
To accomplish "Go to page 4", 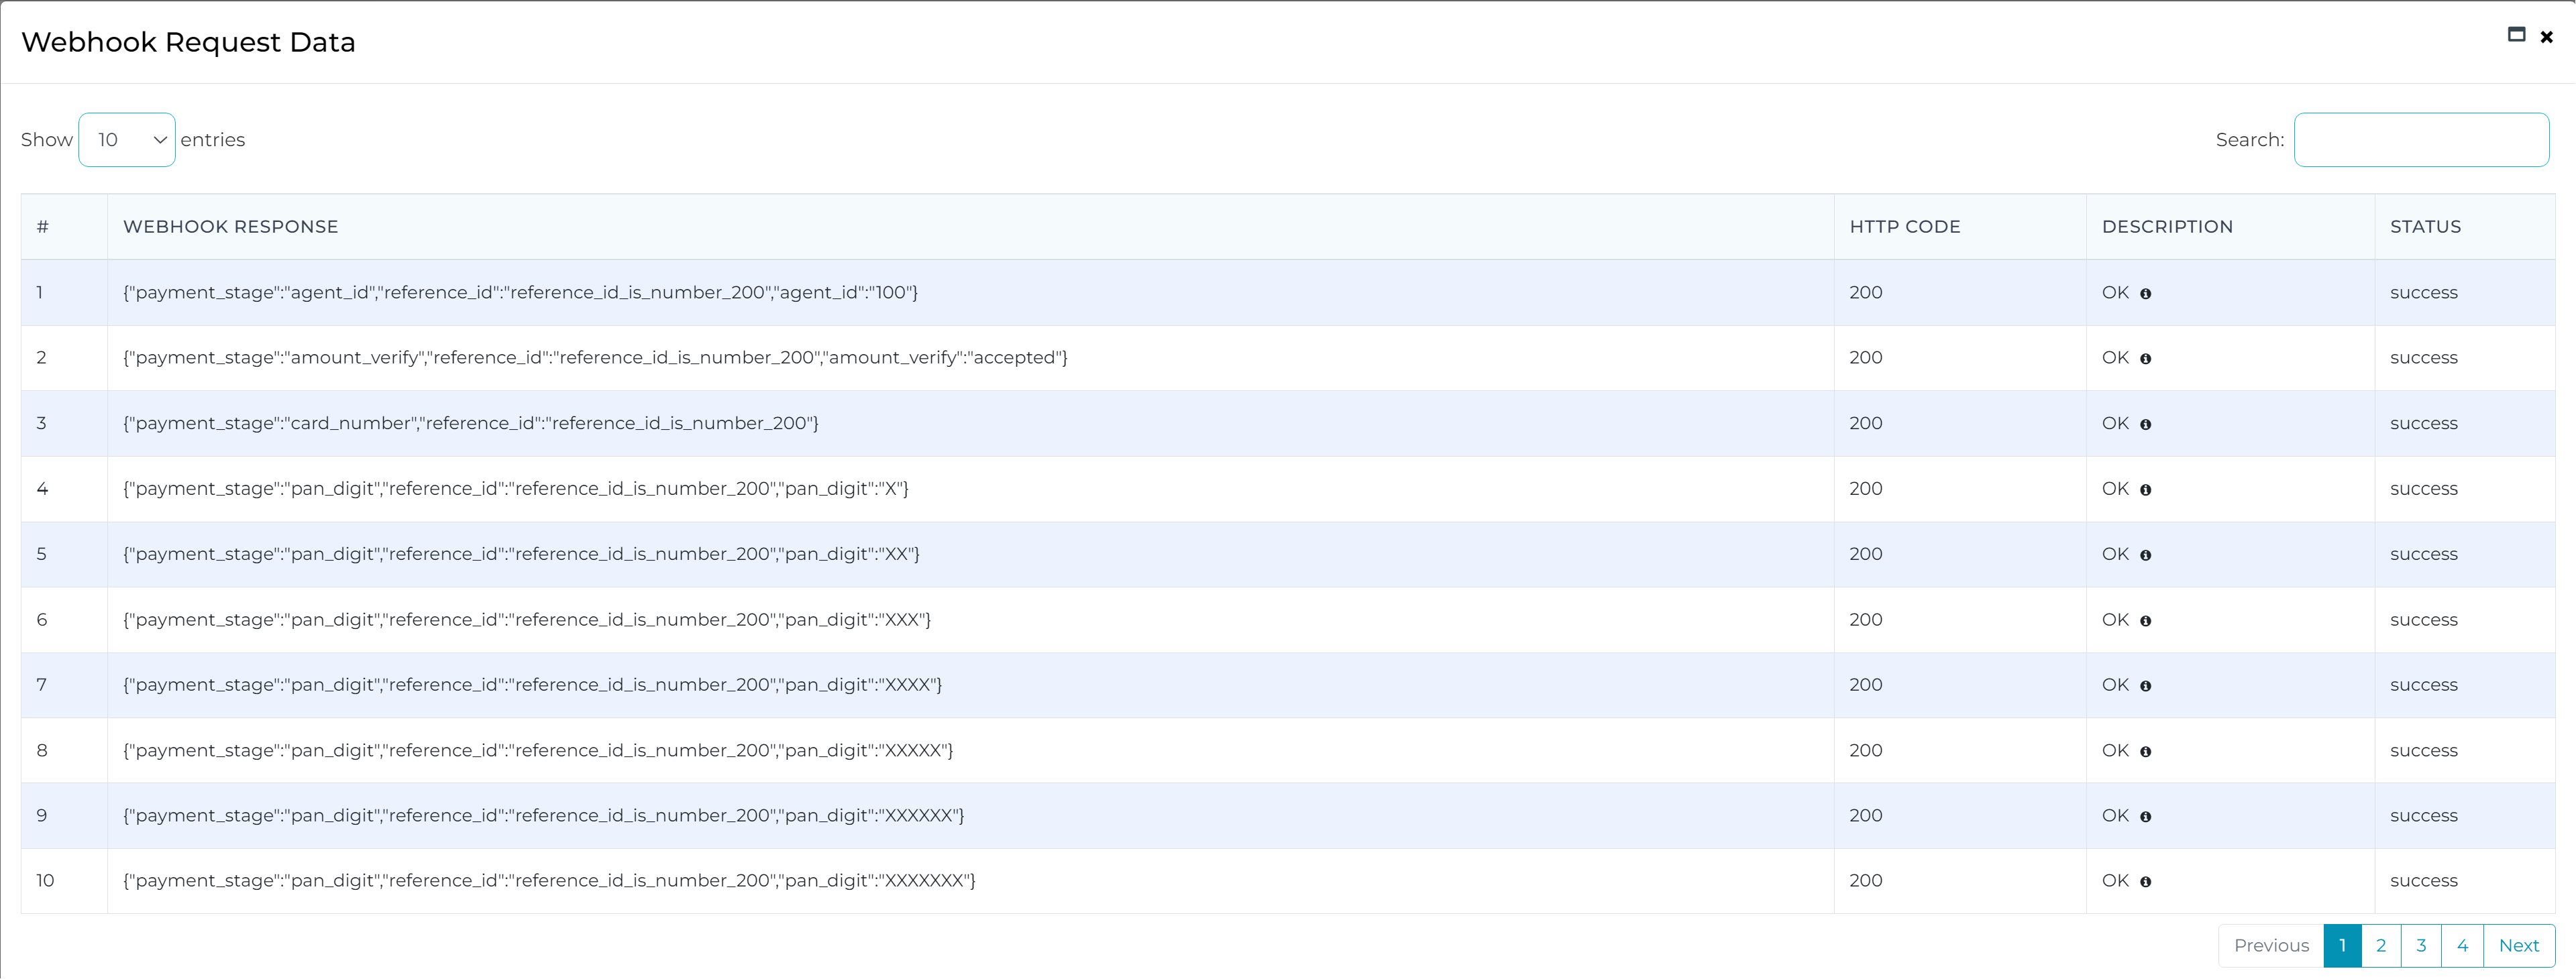I will pos(2462,946).
